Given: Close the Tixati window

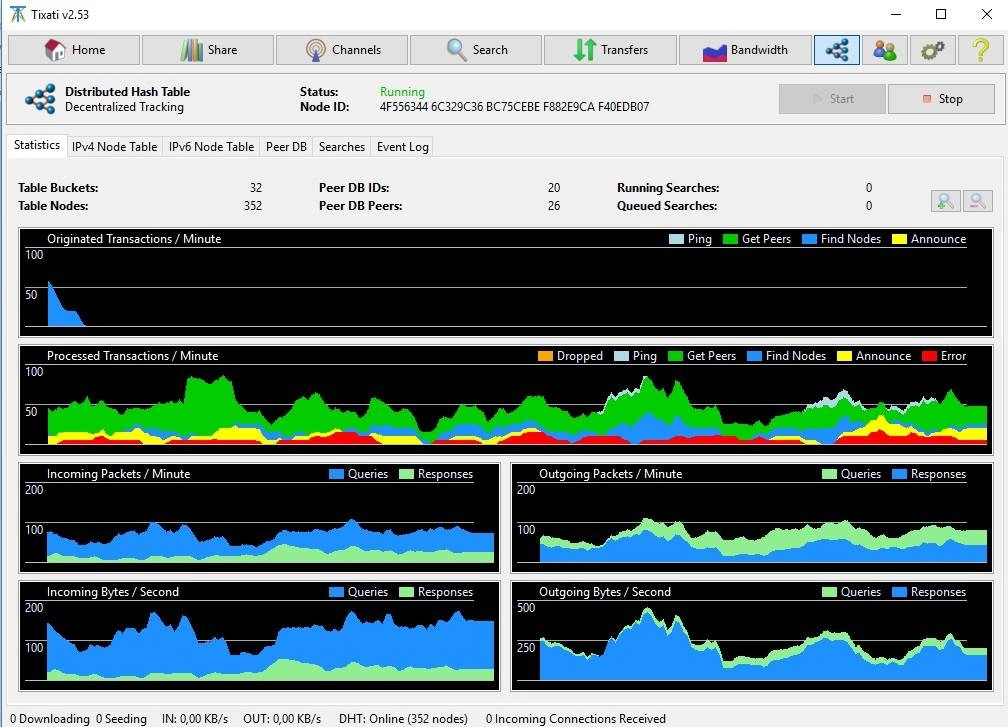Looking at the screenshot, I should click(x=986, y=14).
